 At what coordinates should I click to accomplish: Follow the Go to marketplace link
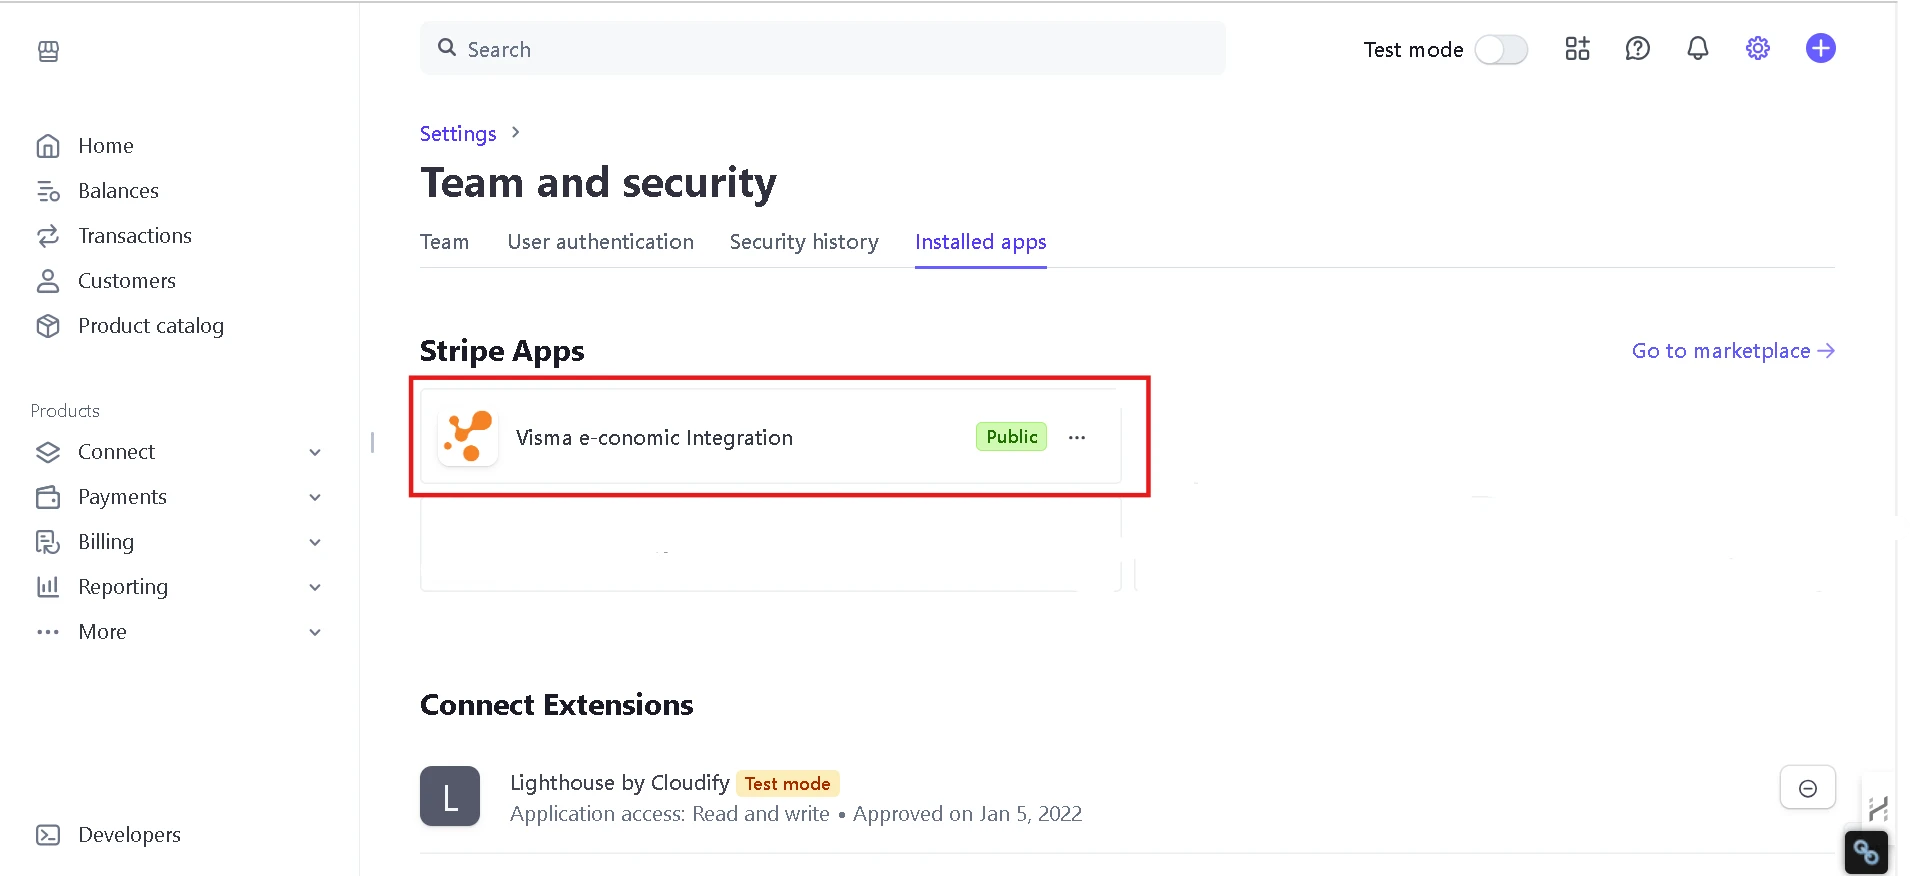1733,351
